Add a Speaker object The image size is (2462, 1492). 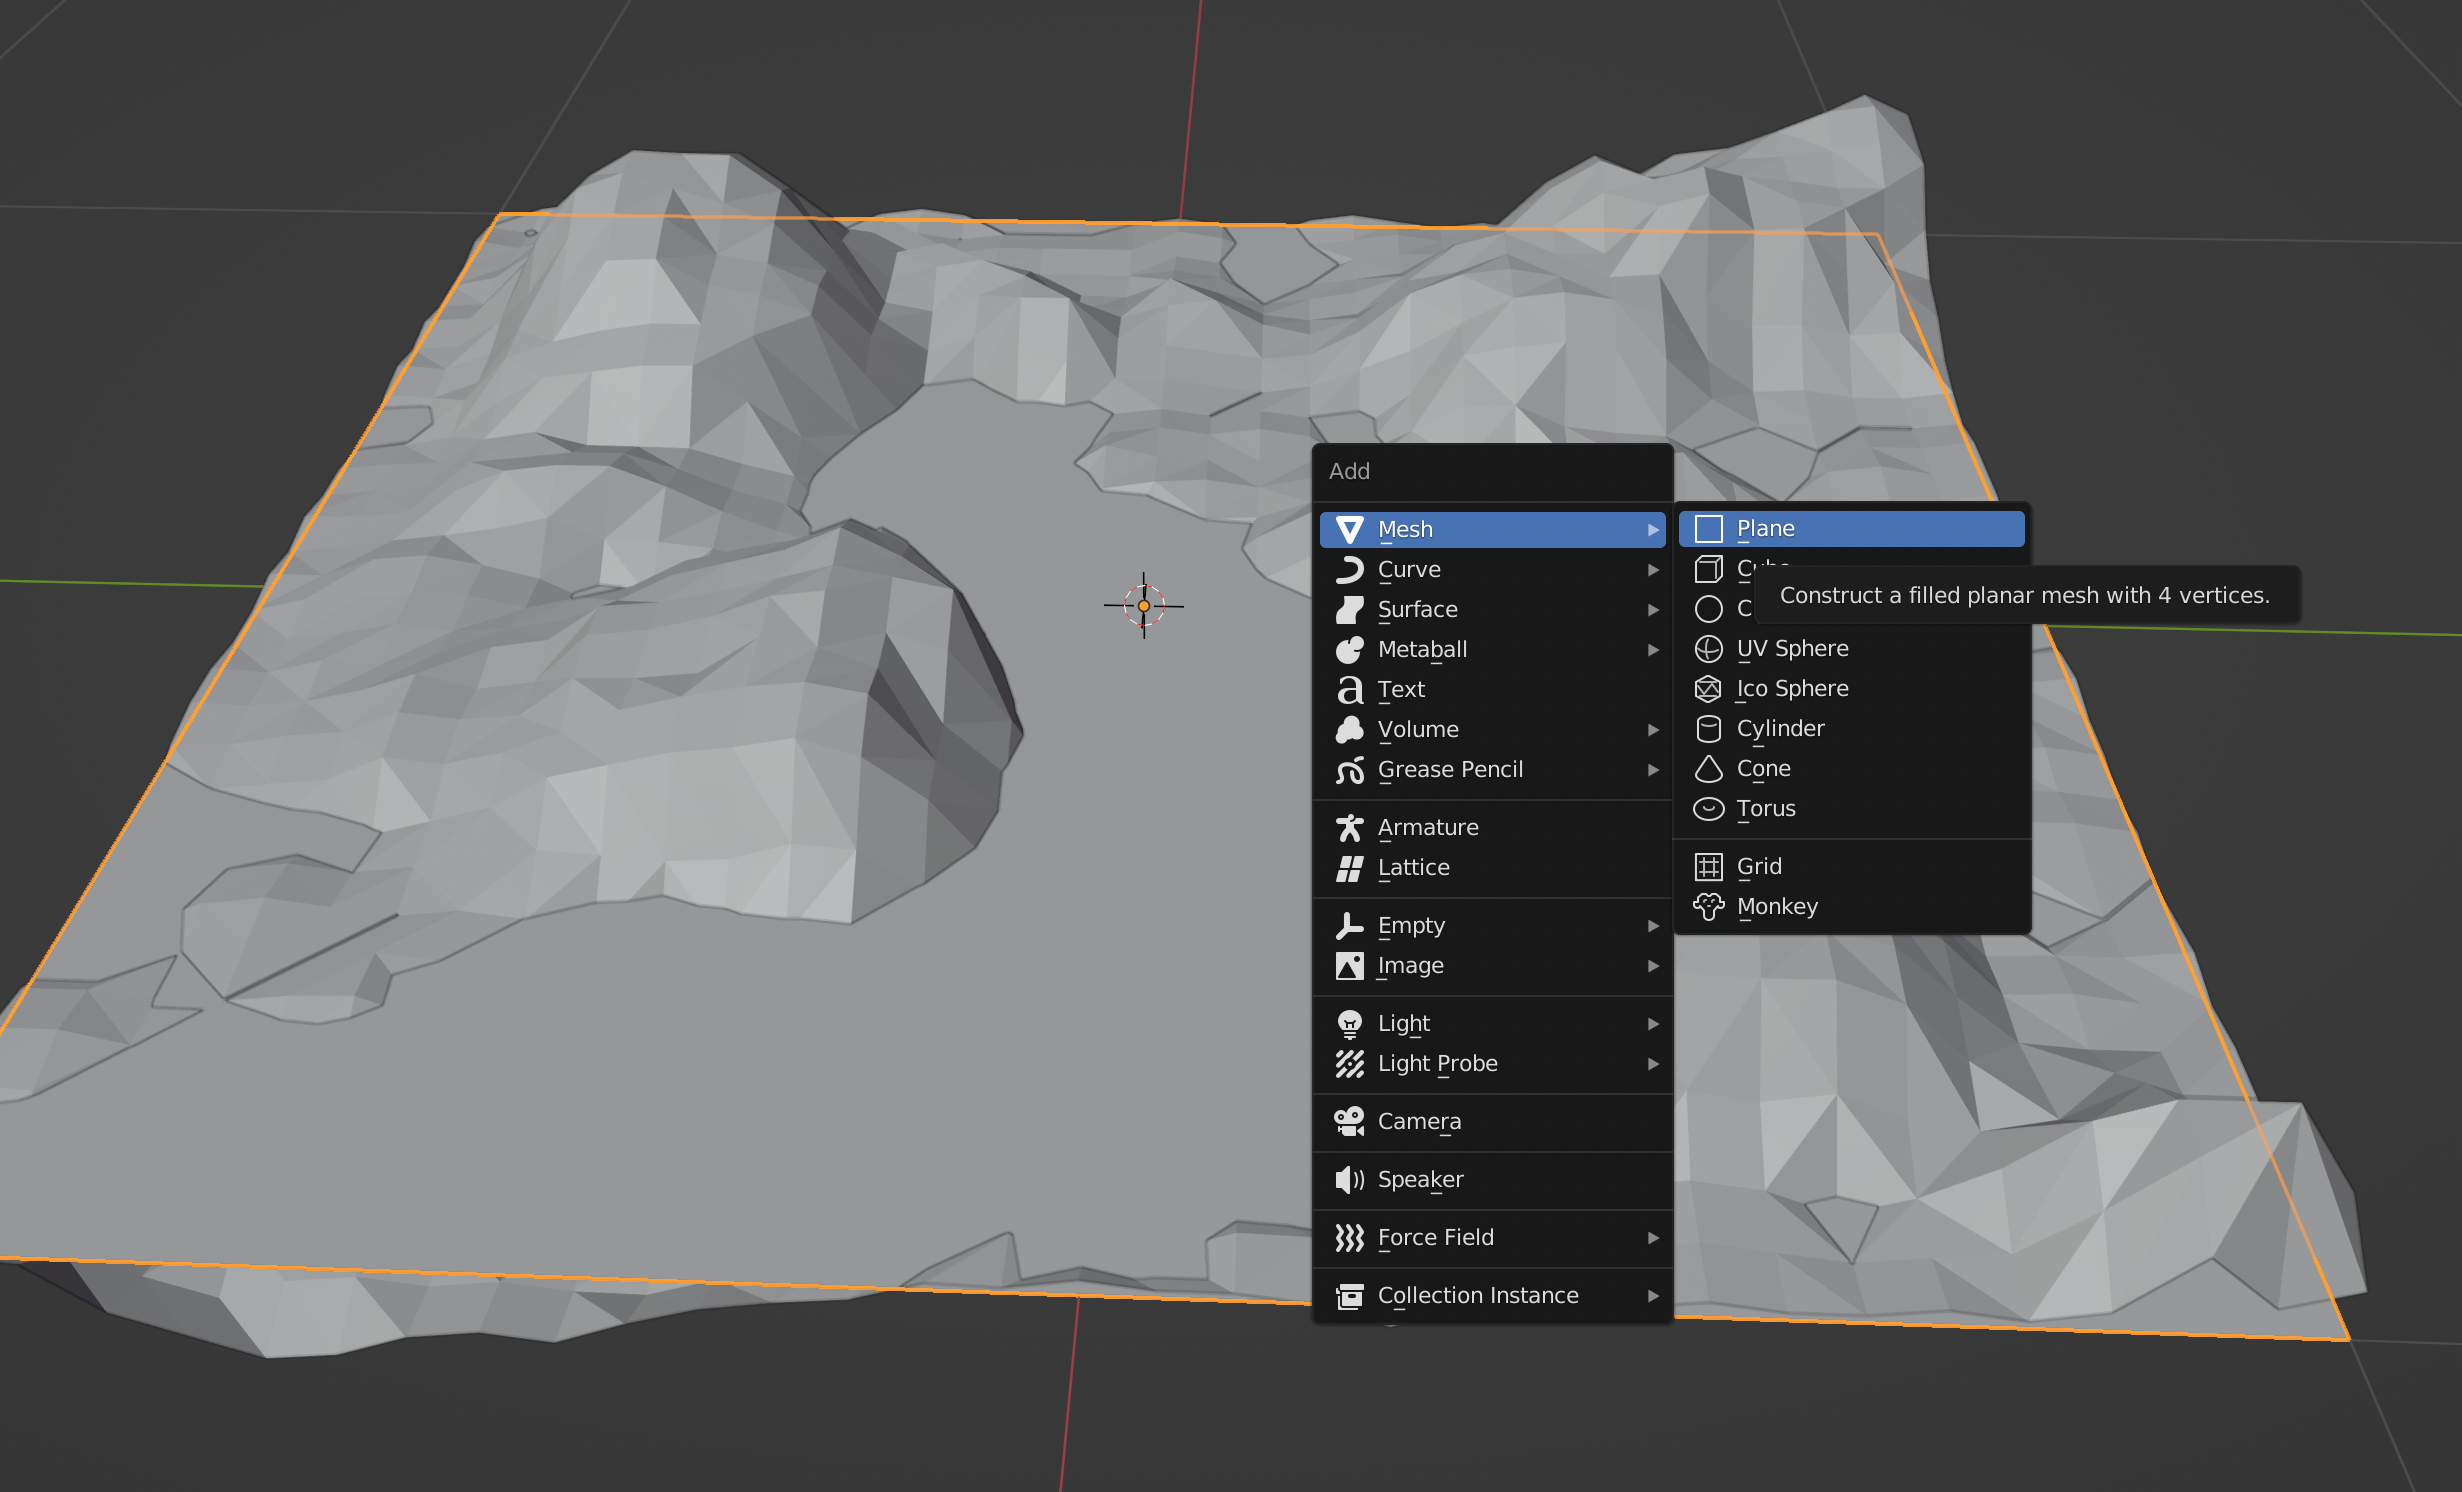[1420, 1180]
